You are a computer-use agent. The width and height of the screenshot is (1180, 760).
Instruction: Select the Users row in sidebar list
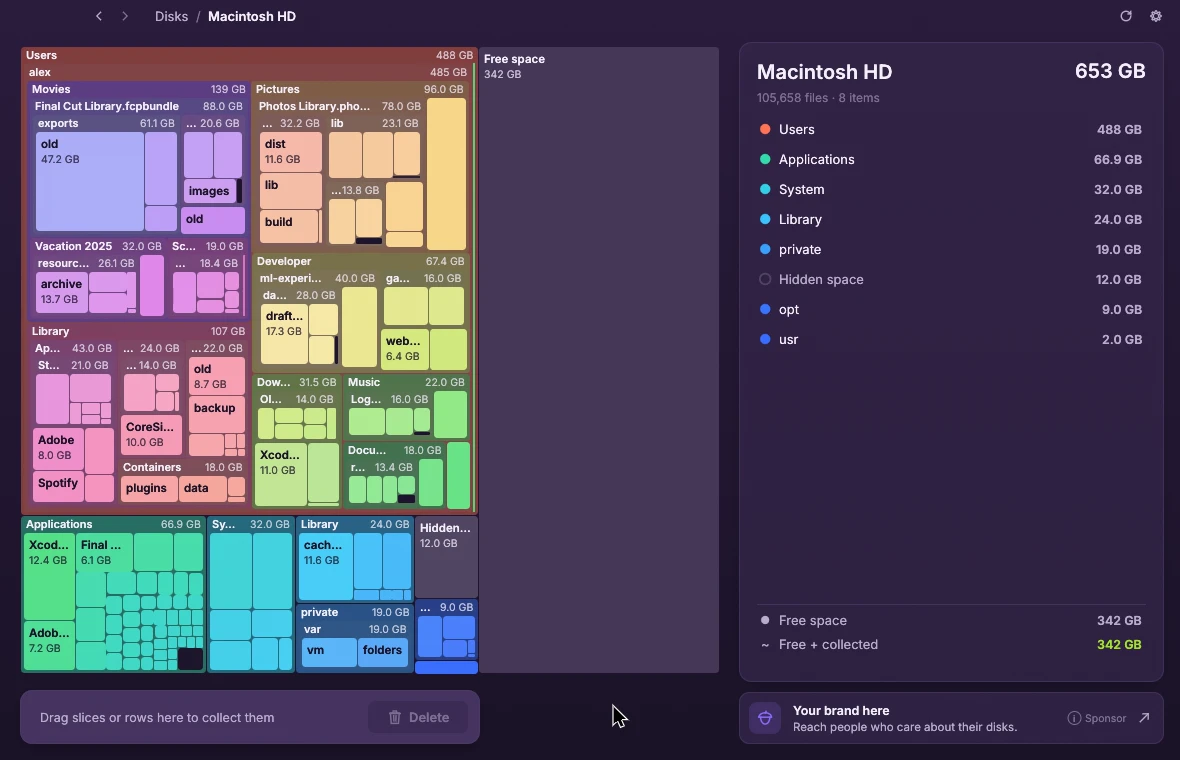click(x=950, y=129)
